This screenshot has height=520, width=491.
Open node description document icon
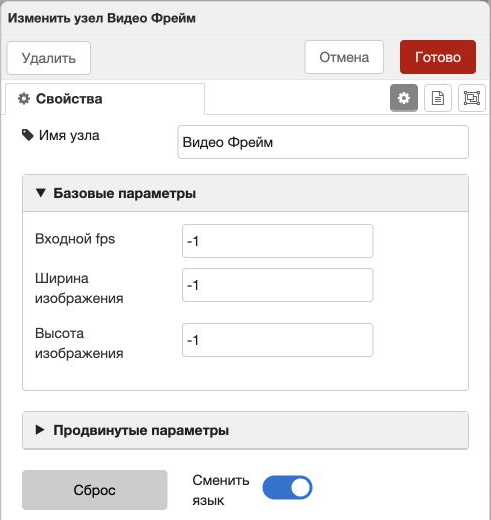(438, 98)
